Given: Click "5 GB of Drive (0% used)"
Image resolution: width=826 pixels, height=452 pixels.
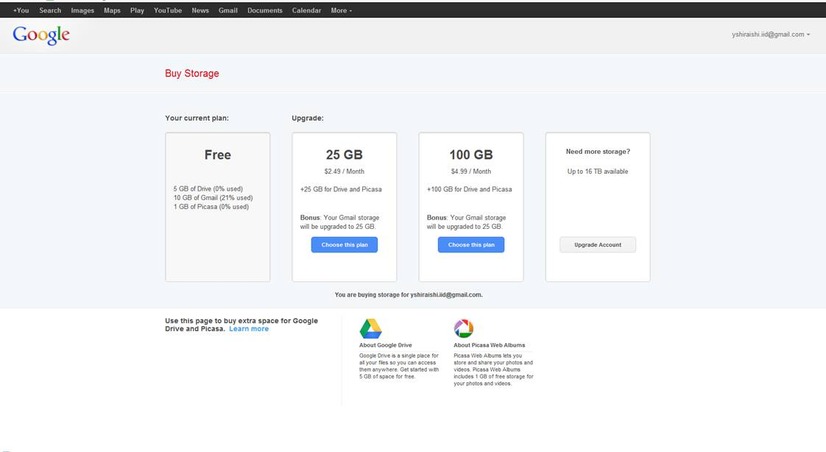Looking at the screenshot, I should pyautogui.click(x=208, y=189).
